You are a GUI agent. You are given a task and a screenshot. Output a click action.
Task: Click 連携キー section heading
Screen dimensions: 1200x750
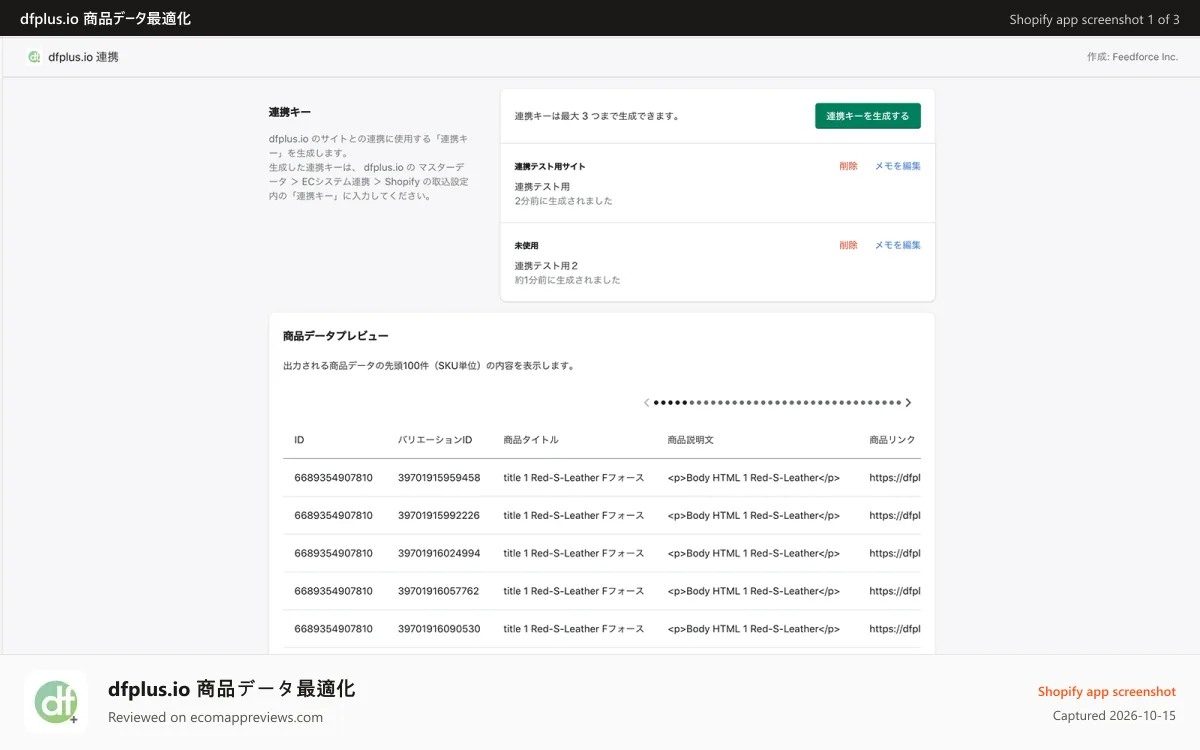(290, 112)
